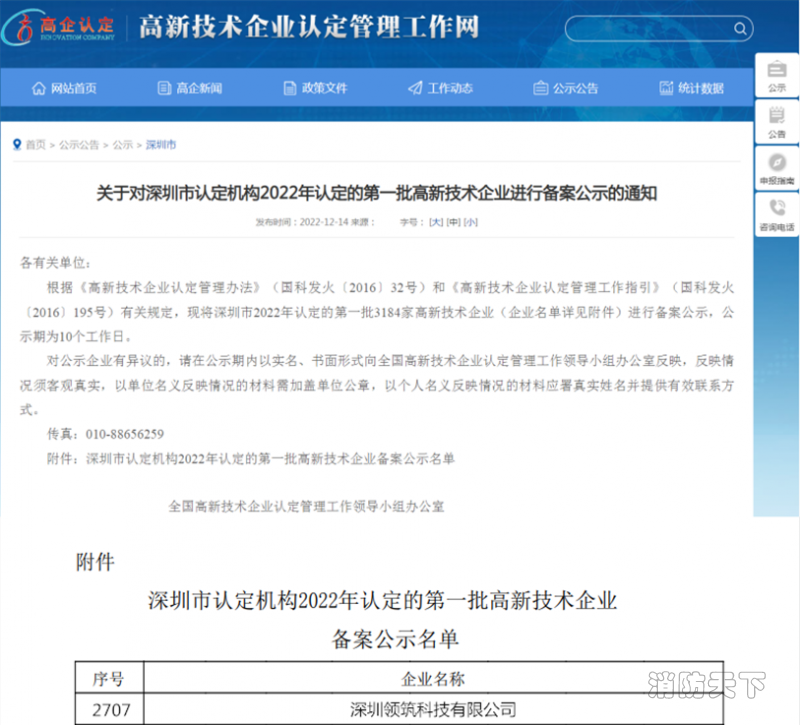Image resolution: width=800 pixels, height=725 pixels.
Task: Go to 公示 in the breadcrumb
Action: pos(122,145)
